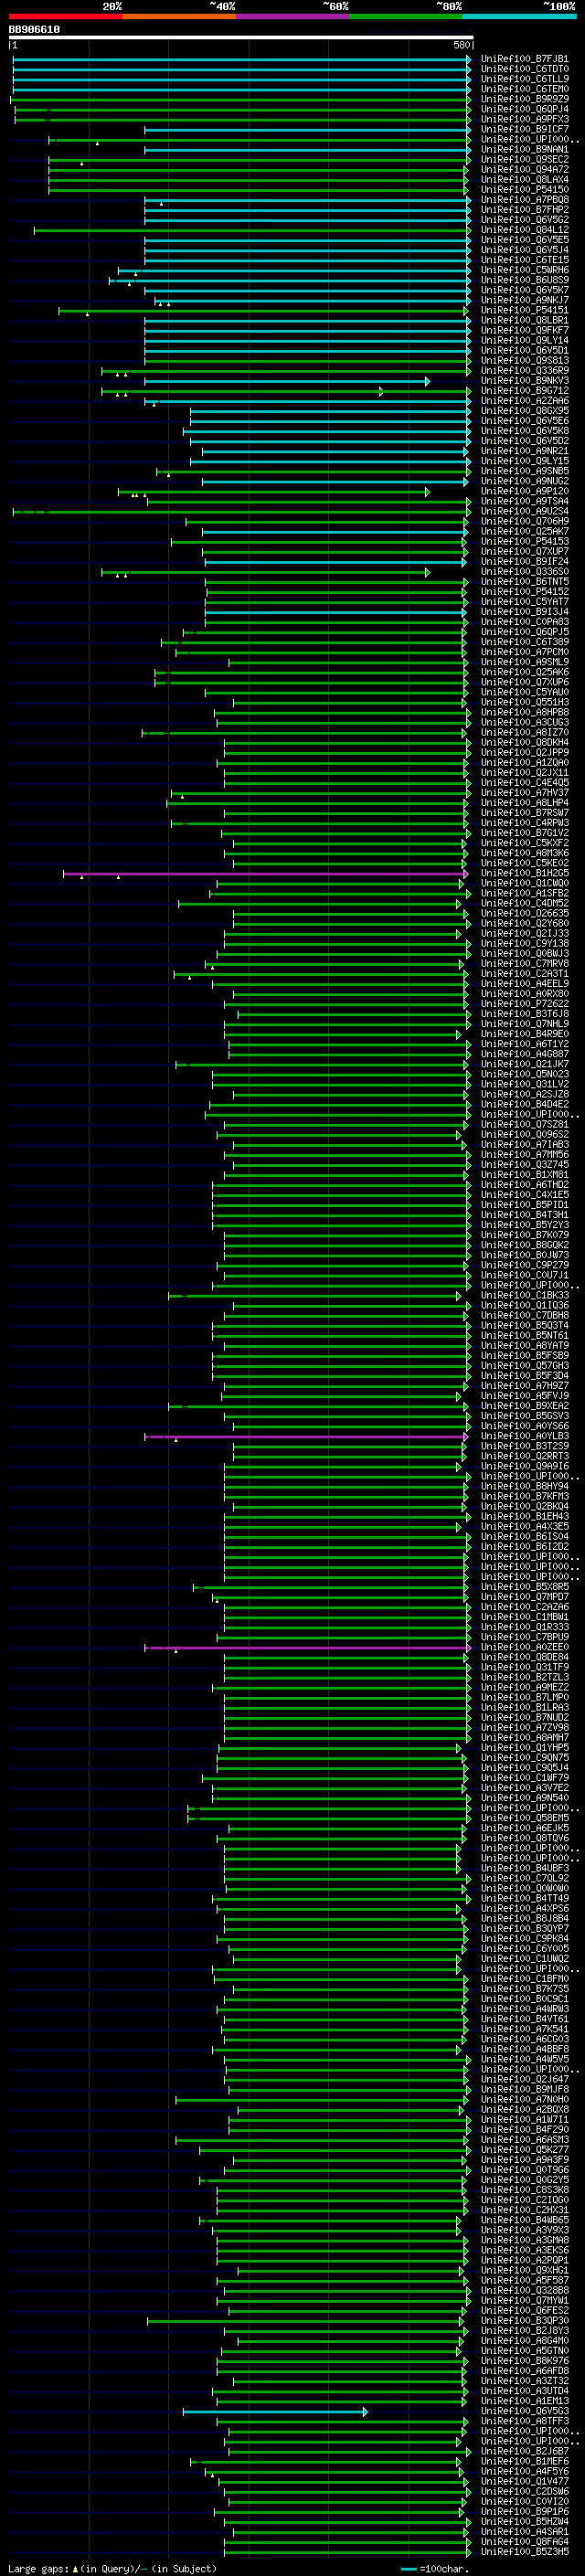Select the UniRef100_A8TFF3 label

coord(525,2421)
